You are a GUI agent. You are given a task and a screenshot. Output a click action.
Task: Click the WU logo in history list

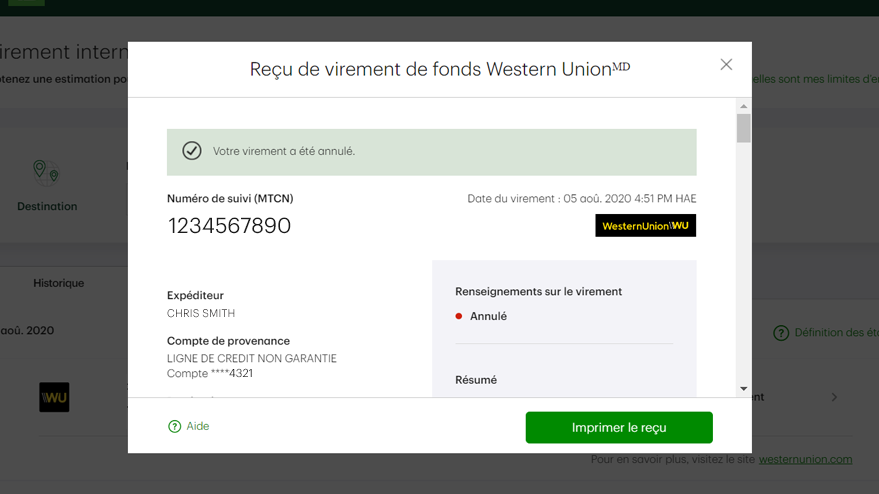coord(54,397)
